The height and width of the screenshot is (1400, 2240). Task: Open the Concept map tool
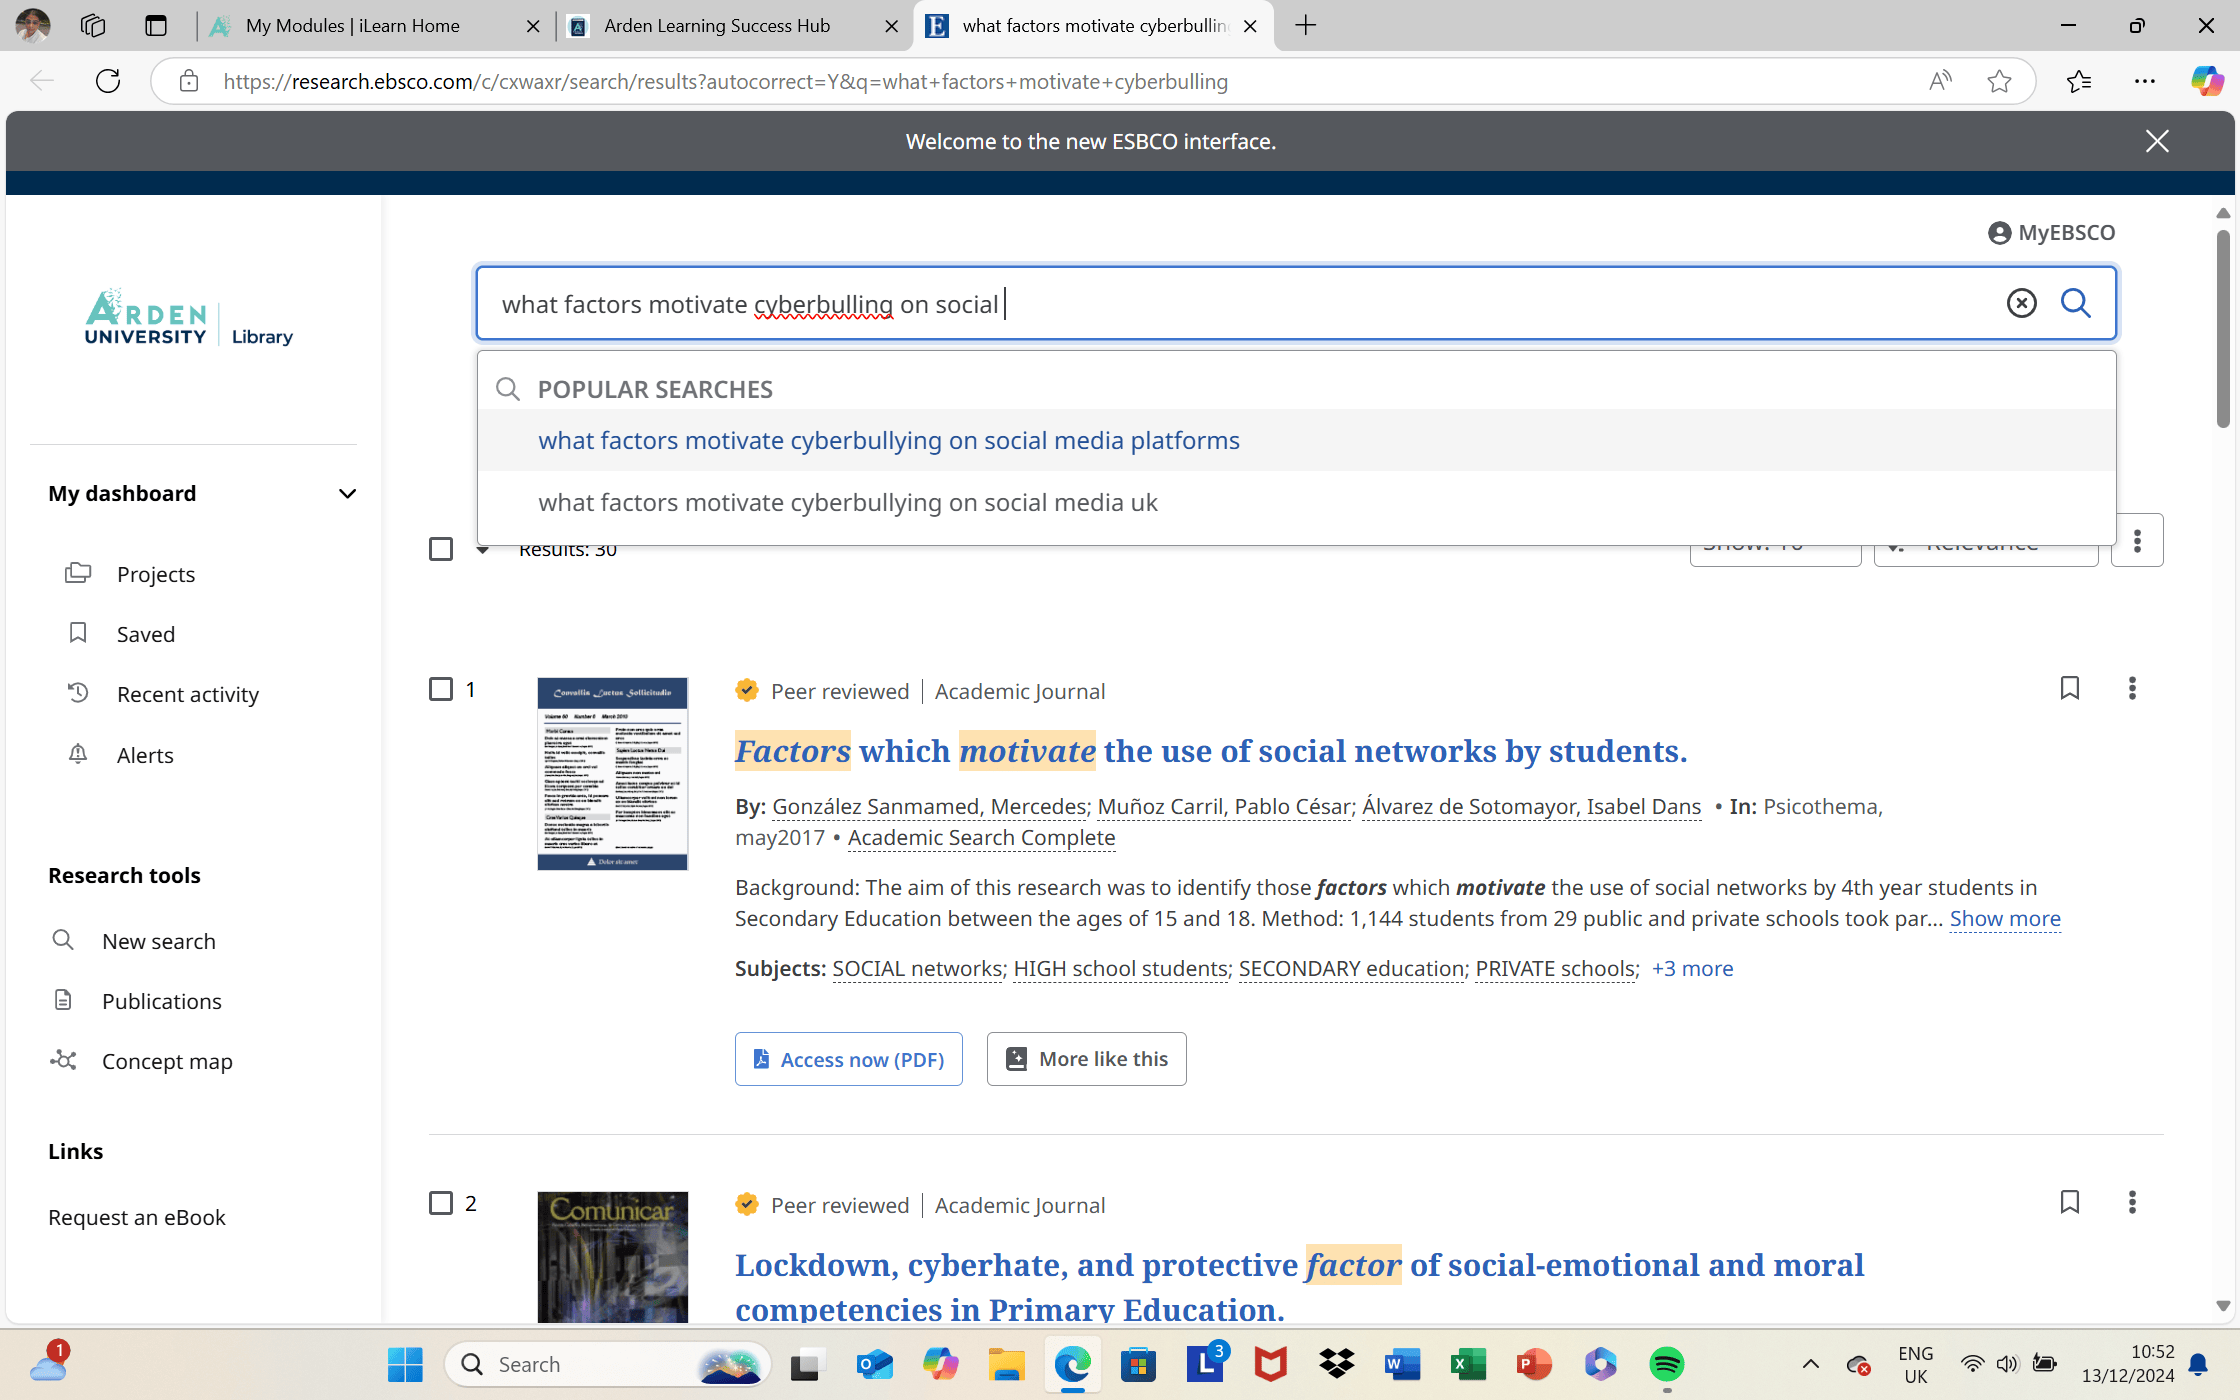tap(166, 1061)
